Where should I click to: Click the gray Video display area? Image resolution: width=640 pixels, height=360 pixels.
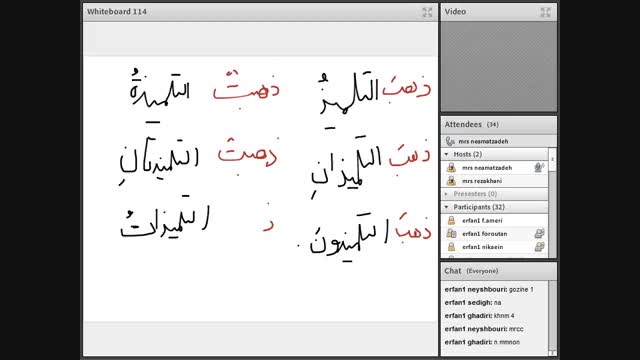[x=499, y=66]
